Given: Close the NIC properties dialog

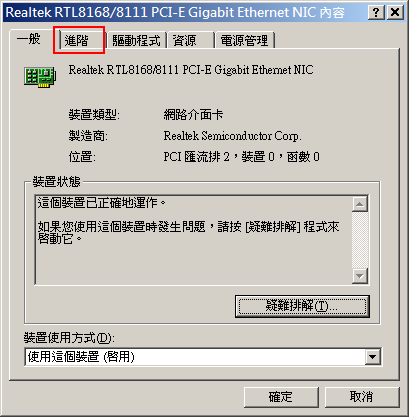Looking at the screenshot, I should [395, 13].
